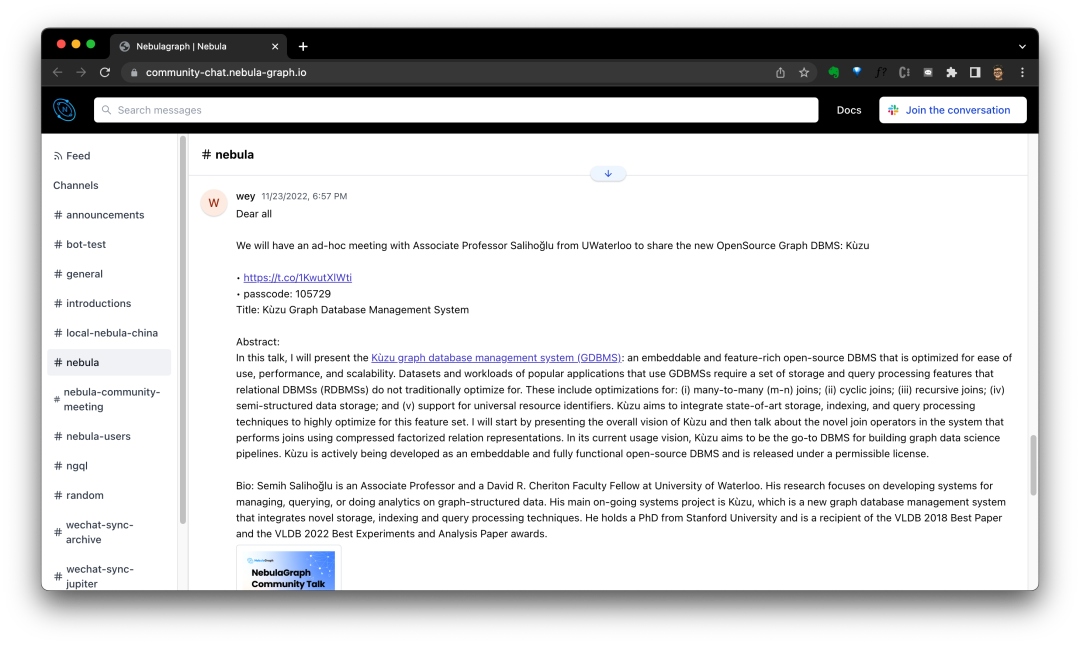Click the 11/23/2022, 6:57 PM timestamp
The height and width of the screenshot is (645, 1080).
pyautogui.click(x=304, y=196)
